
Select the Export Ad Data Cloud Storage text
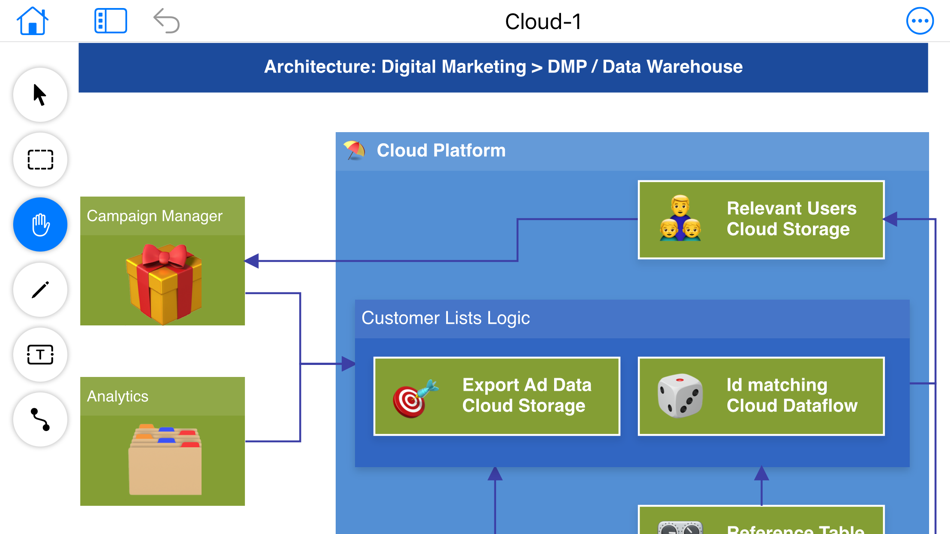pos(526,395)
